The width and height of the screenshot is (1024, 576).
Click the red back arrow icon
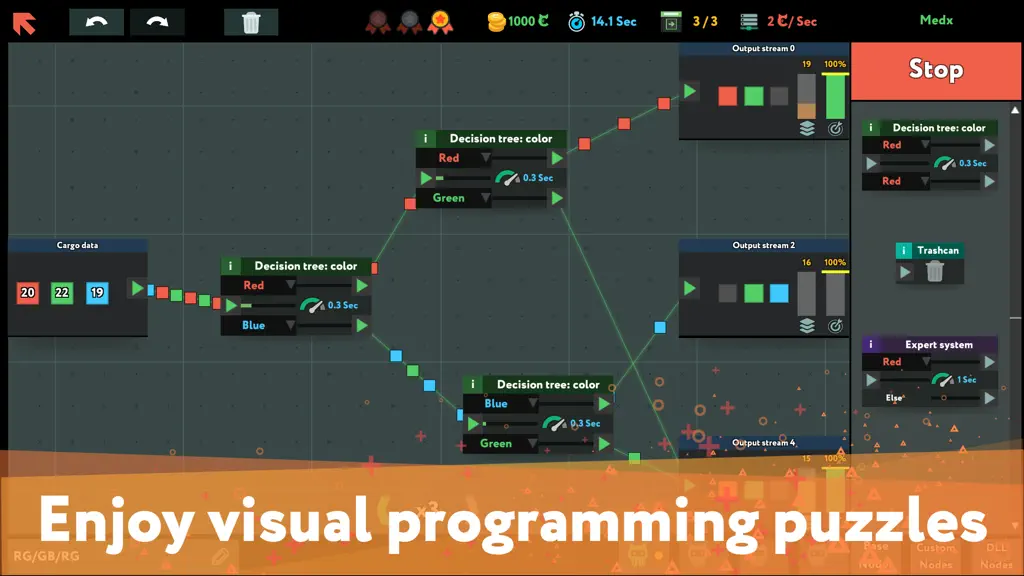[x=24, y=24]
